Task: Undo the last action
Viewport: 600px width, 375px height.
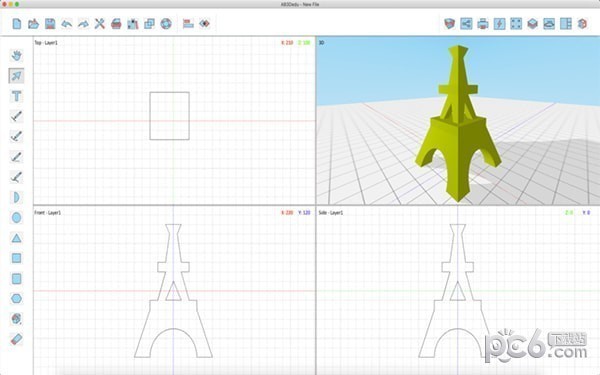Action: point(67,24)
